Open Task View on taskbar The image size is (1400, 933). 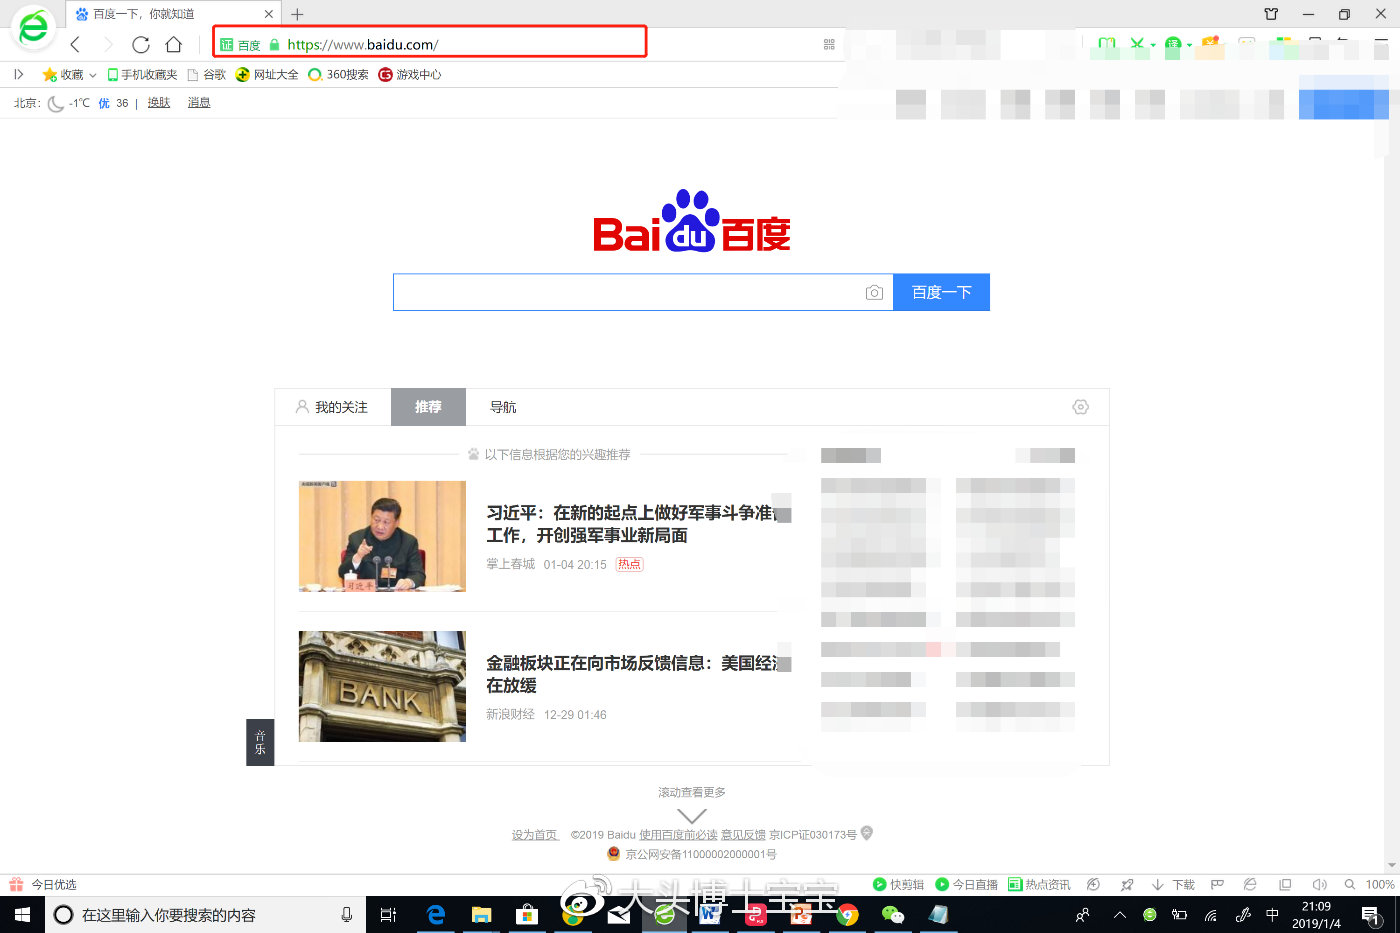[x=389, y=915]
